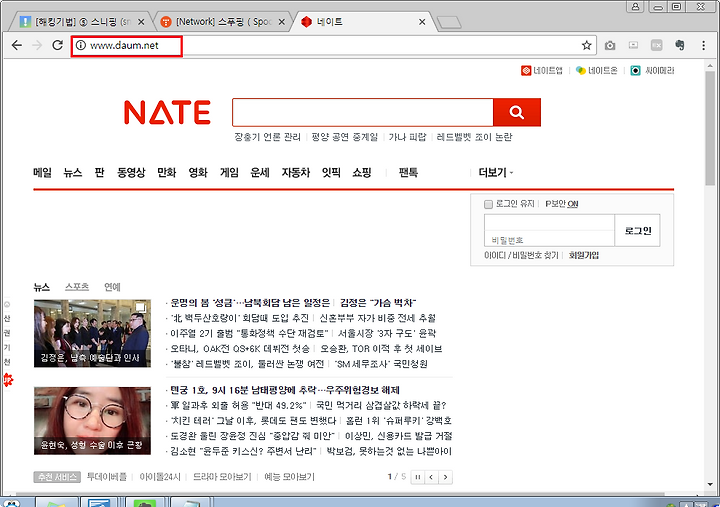The image size is (720, 507).
Task: Open the 네이트온 icon link
Action: click(x=596, y=70)
